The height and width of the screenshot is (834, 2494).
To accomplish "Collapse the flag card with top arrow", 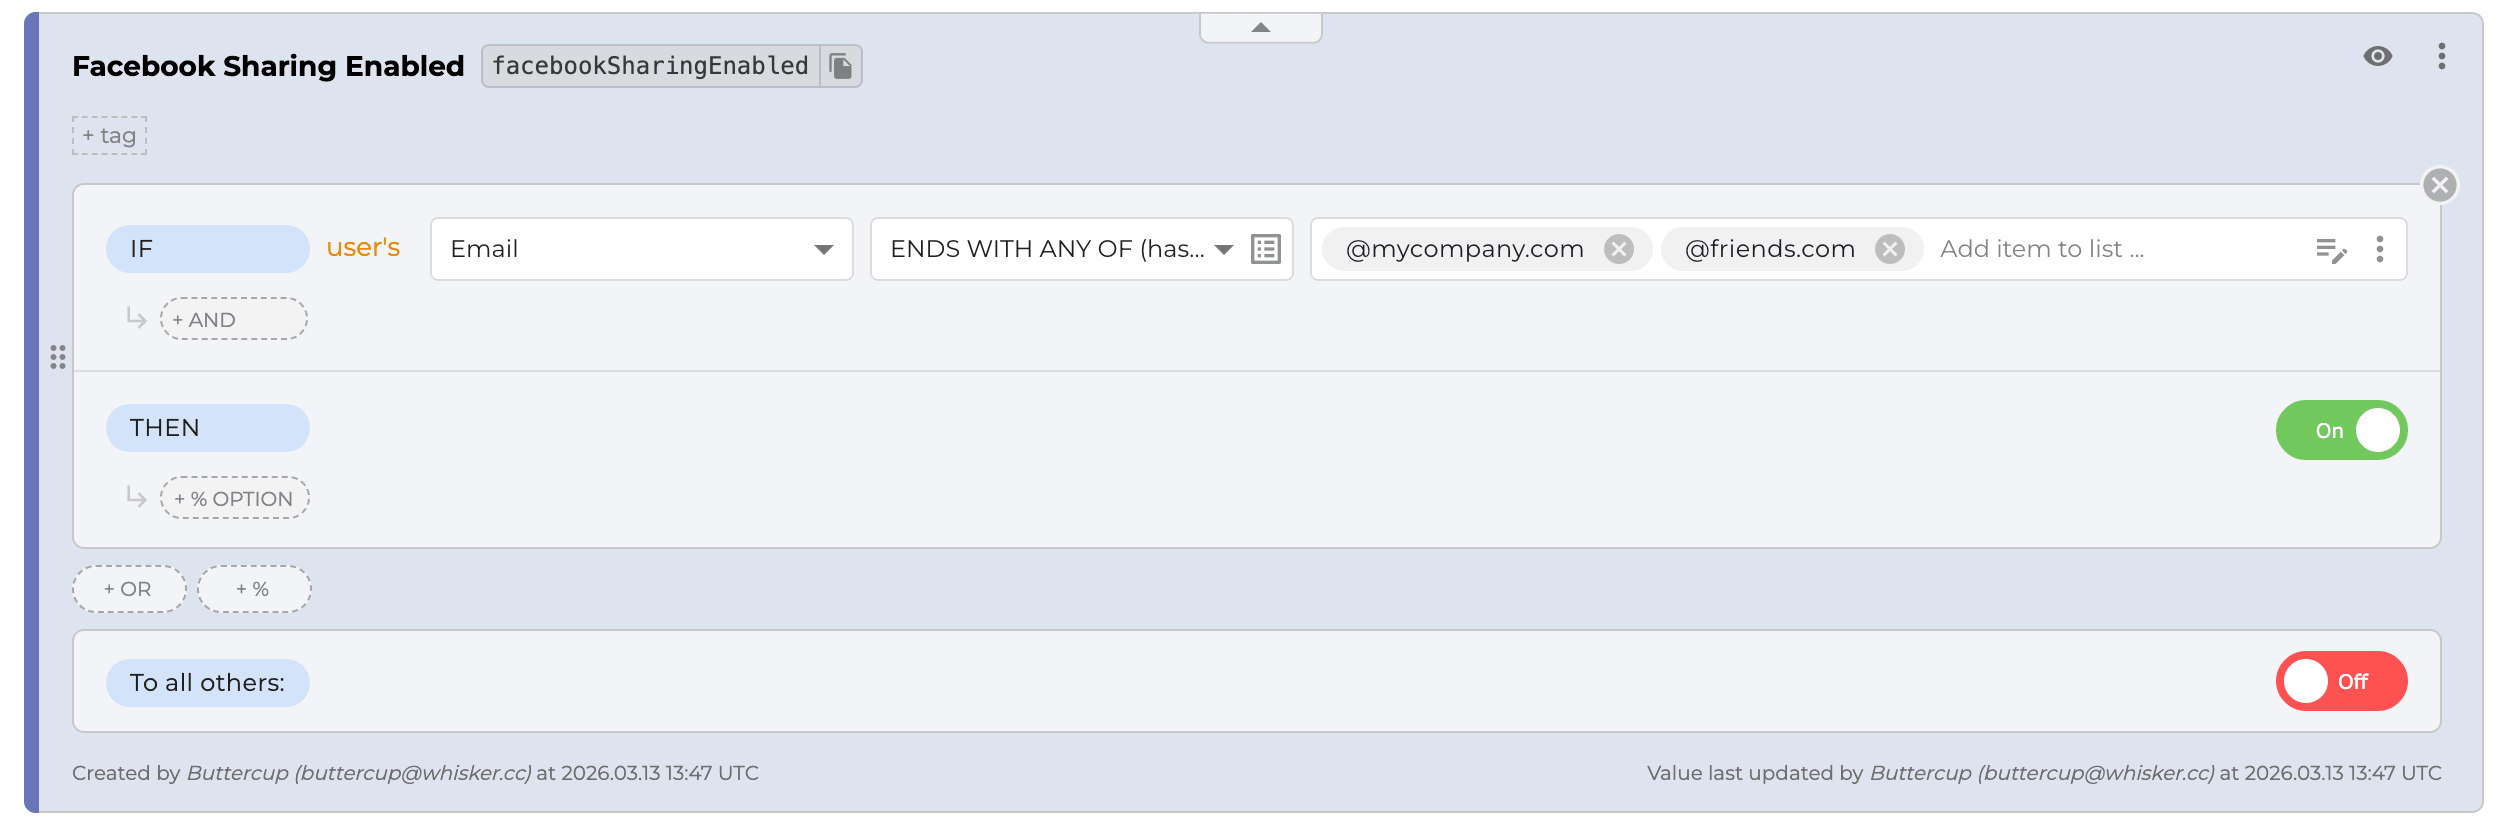I will tap(1260, 28).
